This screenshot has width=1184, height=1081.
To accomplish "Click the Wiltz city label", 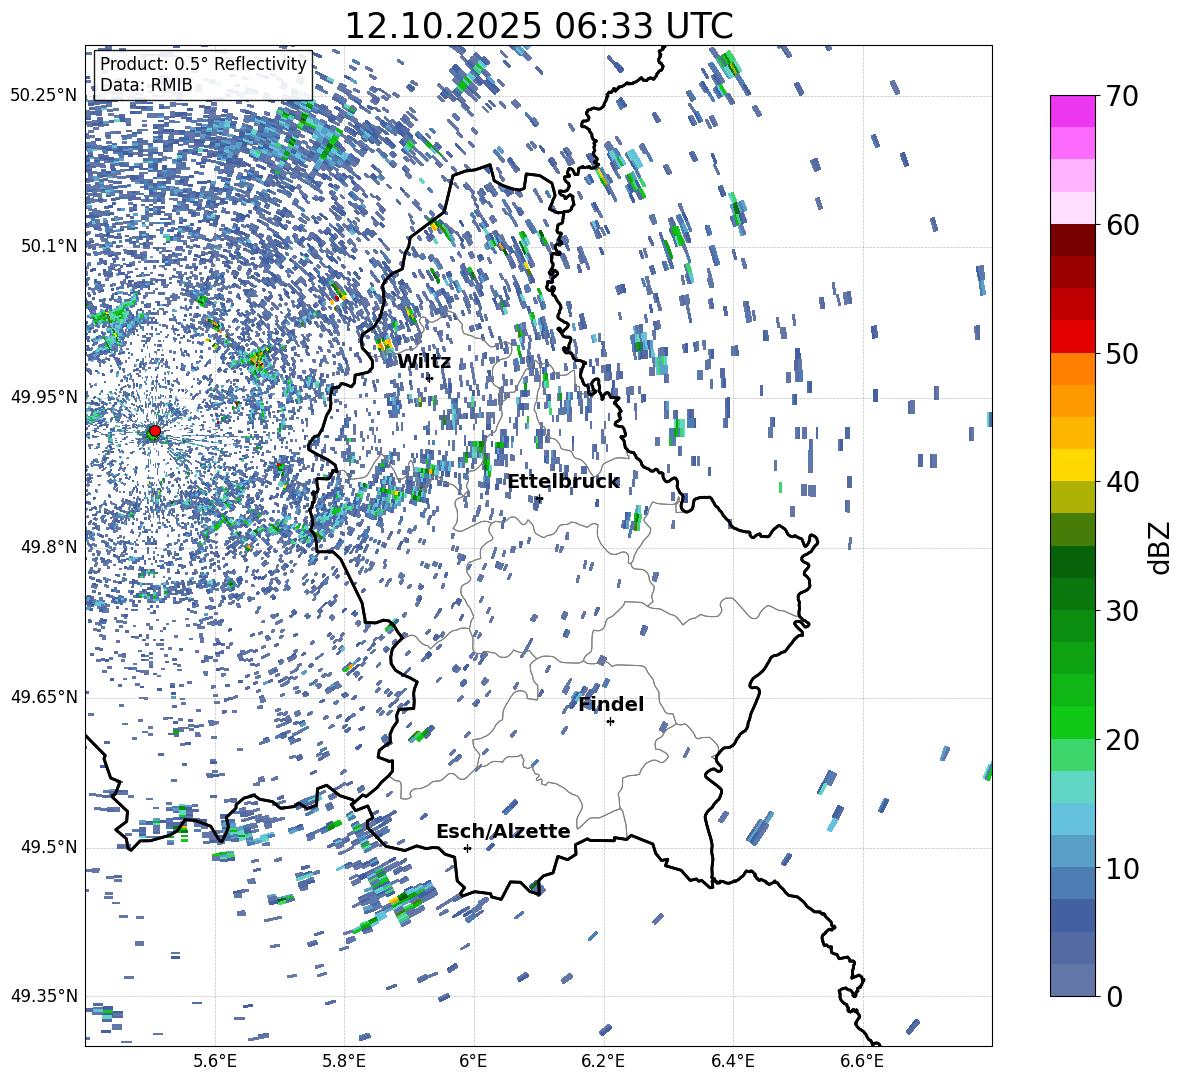I will pyautogui.click(x=424, y=361).
